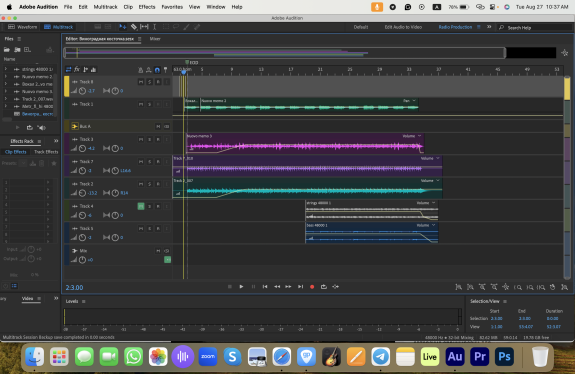Open the Multitrack menu
The width and height of the screenshot is (575, 374).
[105, 7]
